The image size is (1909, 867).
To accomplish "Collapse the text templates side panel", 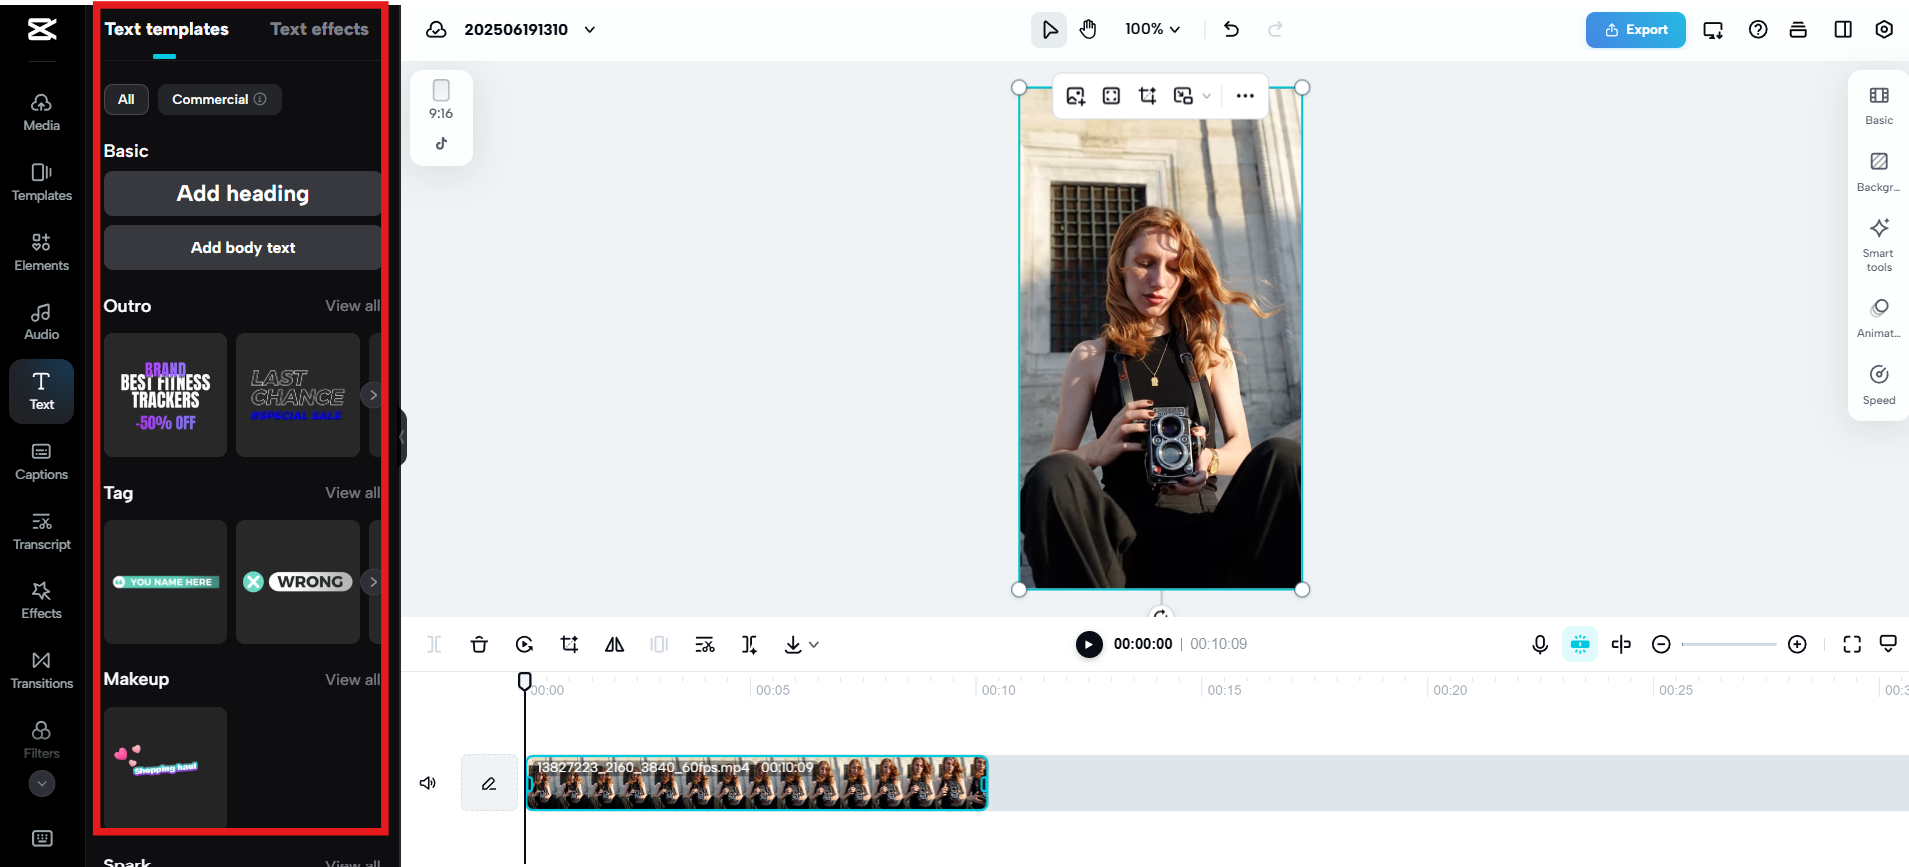I will [x=402, y=438].
